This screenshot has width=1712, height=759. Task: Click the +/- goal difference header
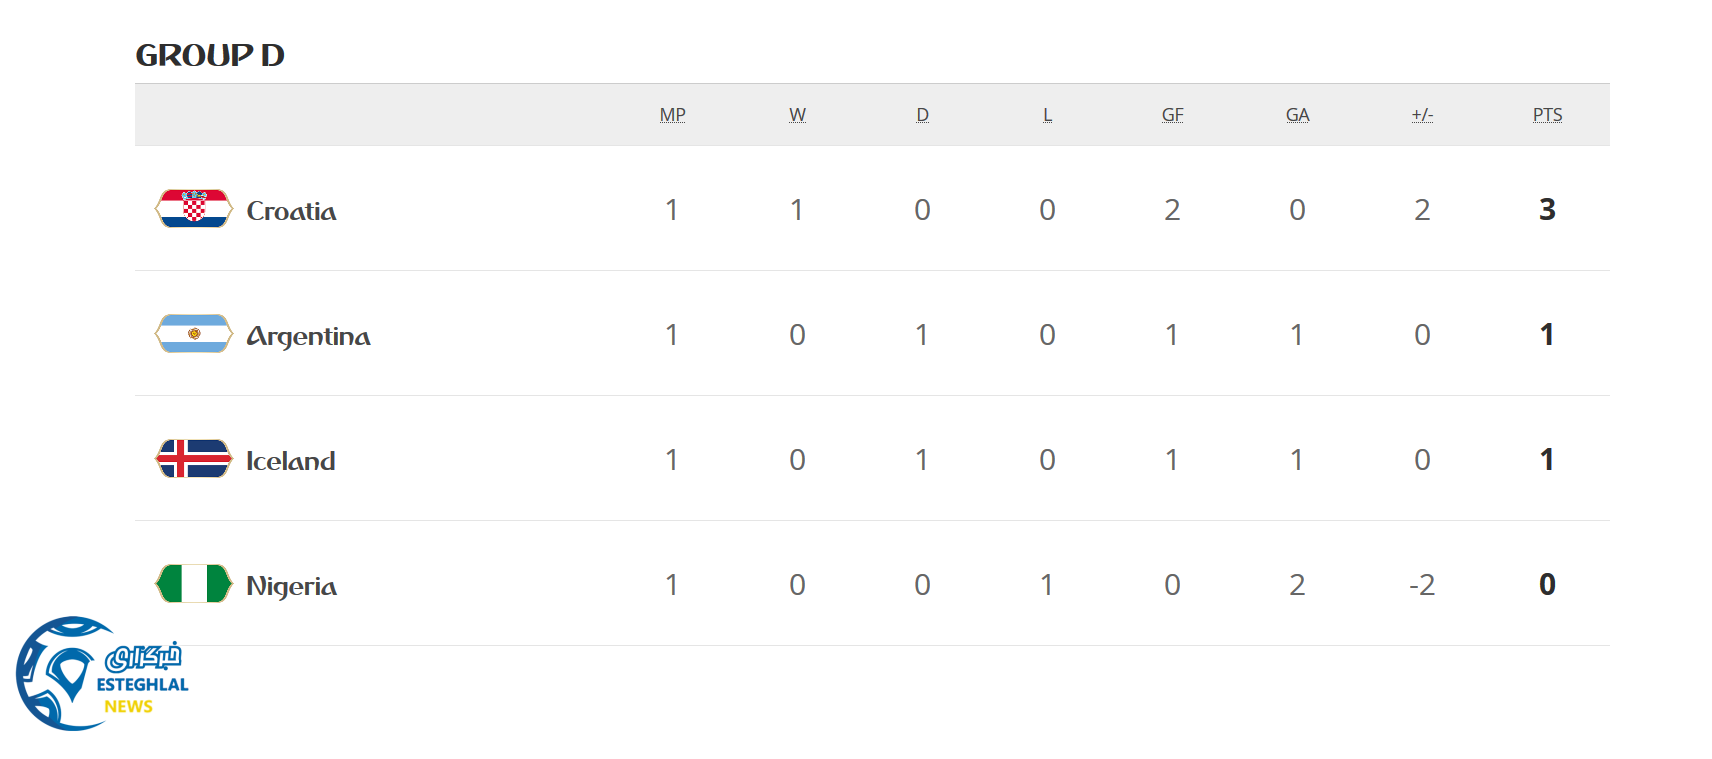(x=1422, y=115)
